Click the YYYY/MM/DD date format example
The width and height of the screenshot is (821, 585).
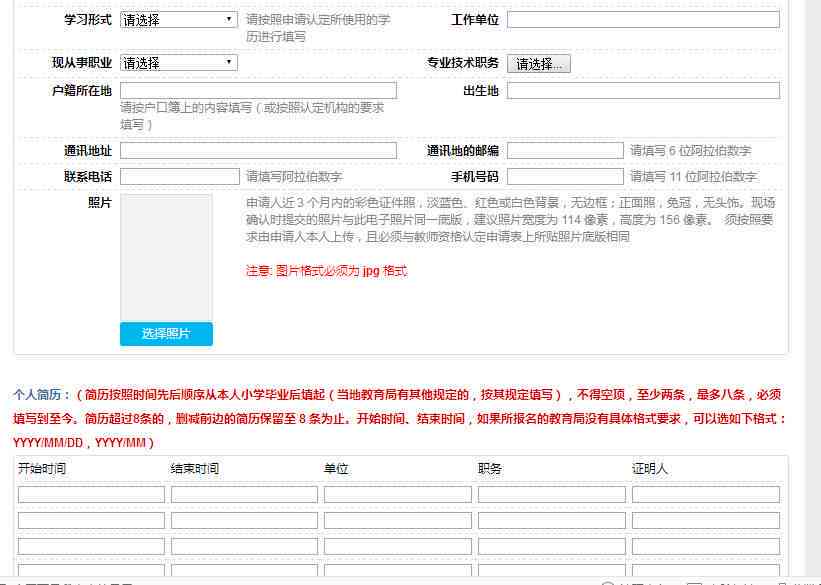(x=48, y=443)
